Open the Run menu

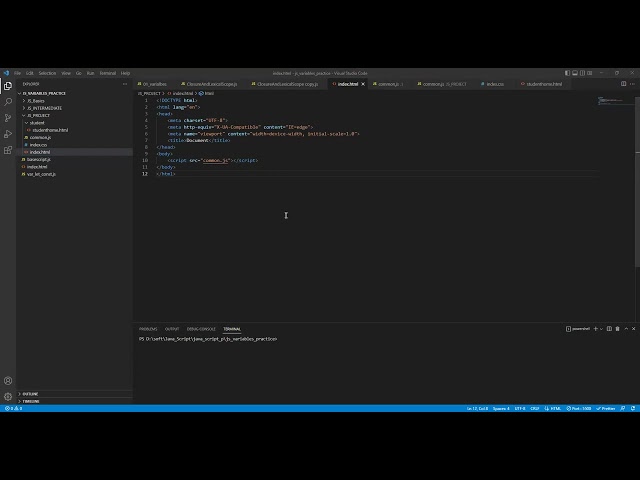coord(91,73)
